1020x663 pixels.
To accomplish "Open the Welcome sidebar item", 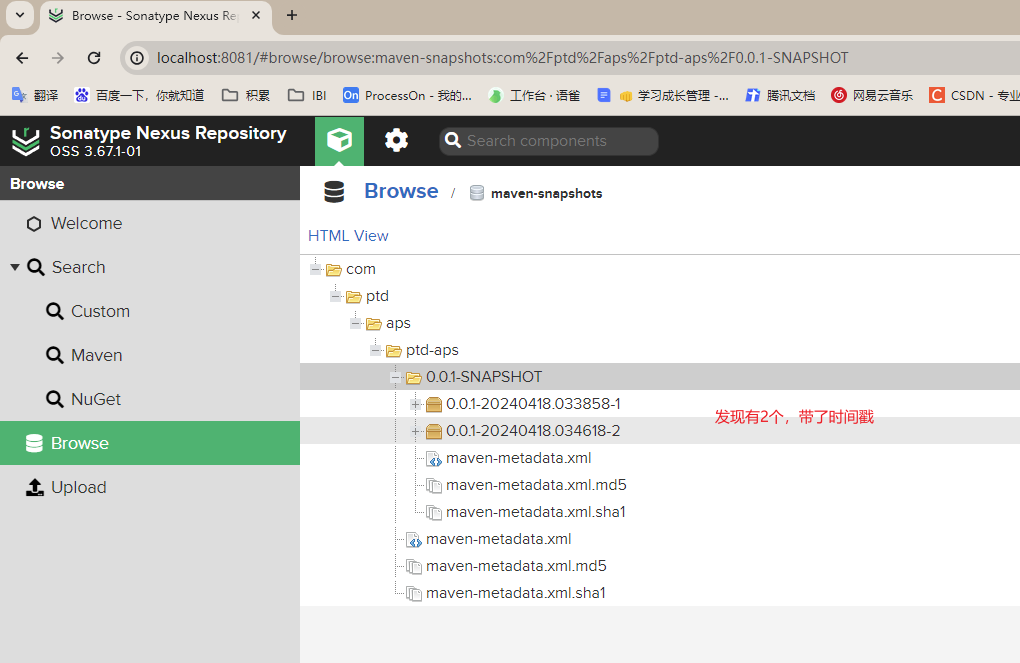I will point(150,223).
